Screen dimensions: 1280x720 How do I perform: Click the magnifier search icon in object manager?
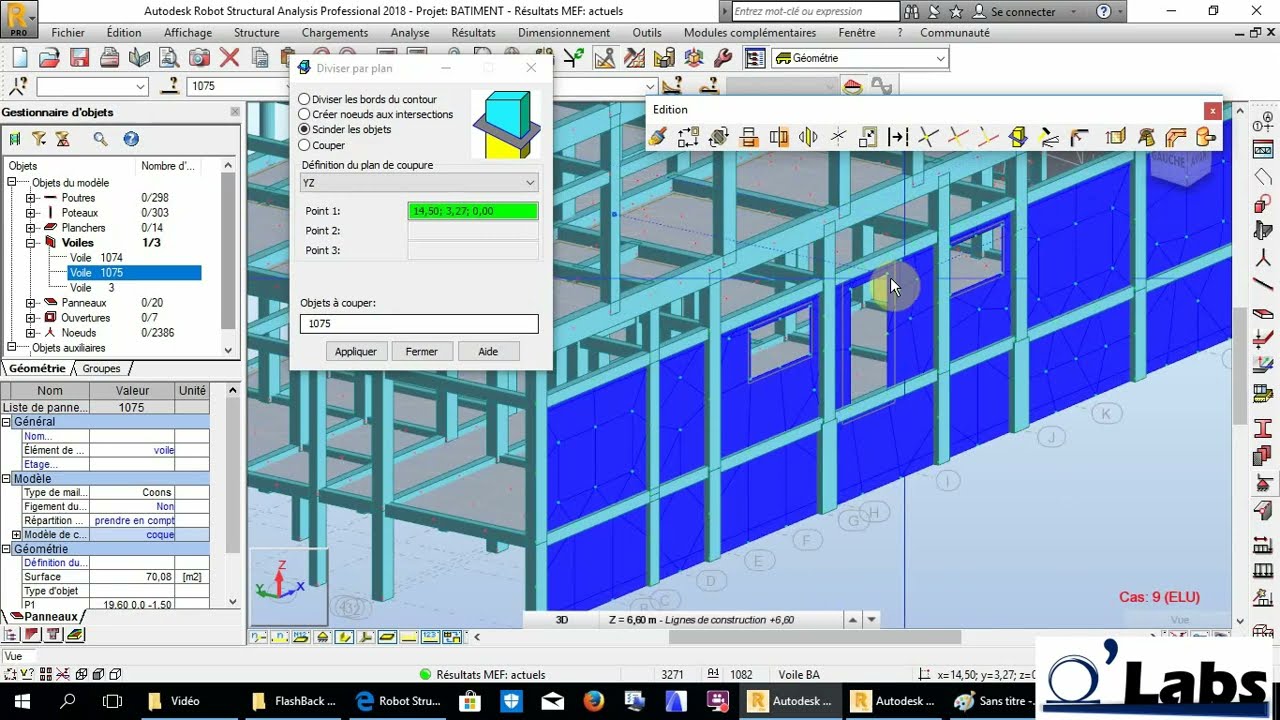click(x=100, y=139)
